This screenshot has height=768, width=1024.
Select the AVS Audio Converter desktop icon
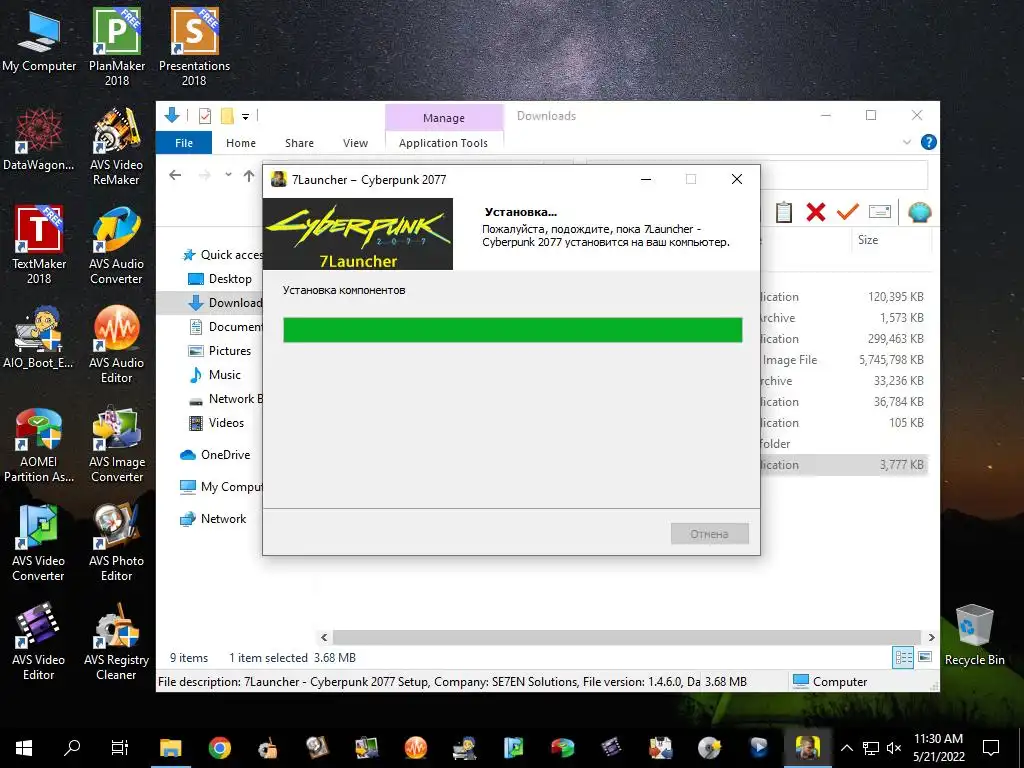[116, 246]
